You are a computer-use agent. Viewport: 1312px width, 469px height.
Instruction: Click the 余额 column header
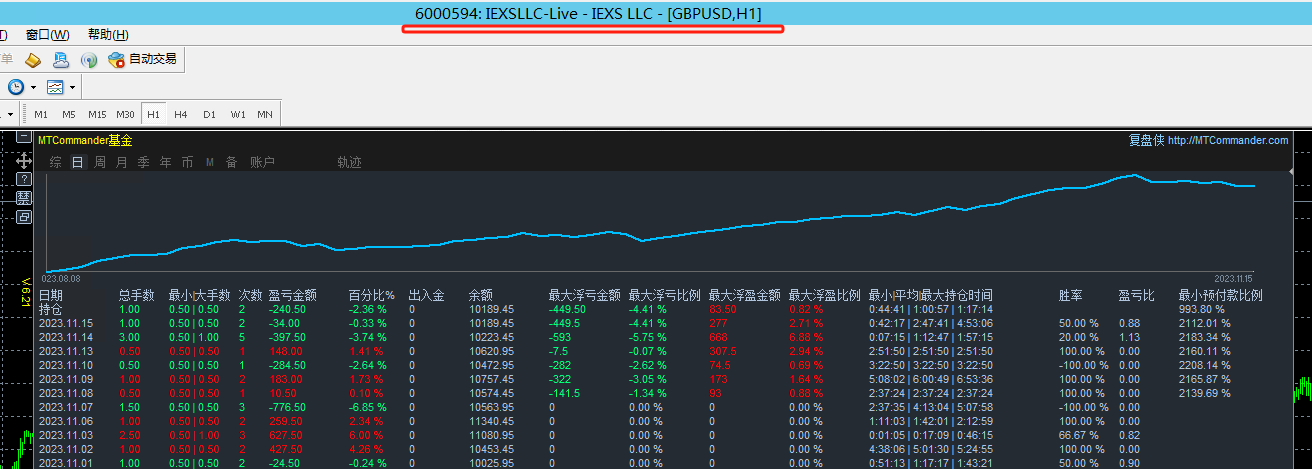pos(481,295)
